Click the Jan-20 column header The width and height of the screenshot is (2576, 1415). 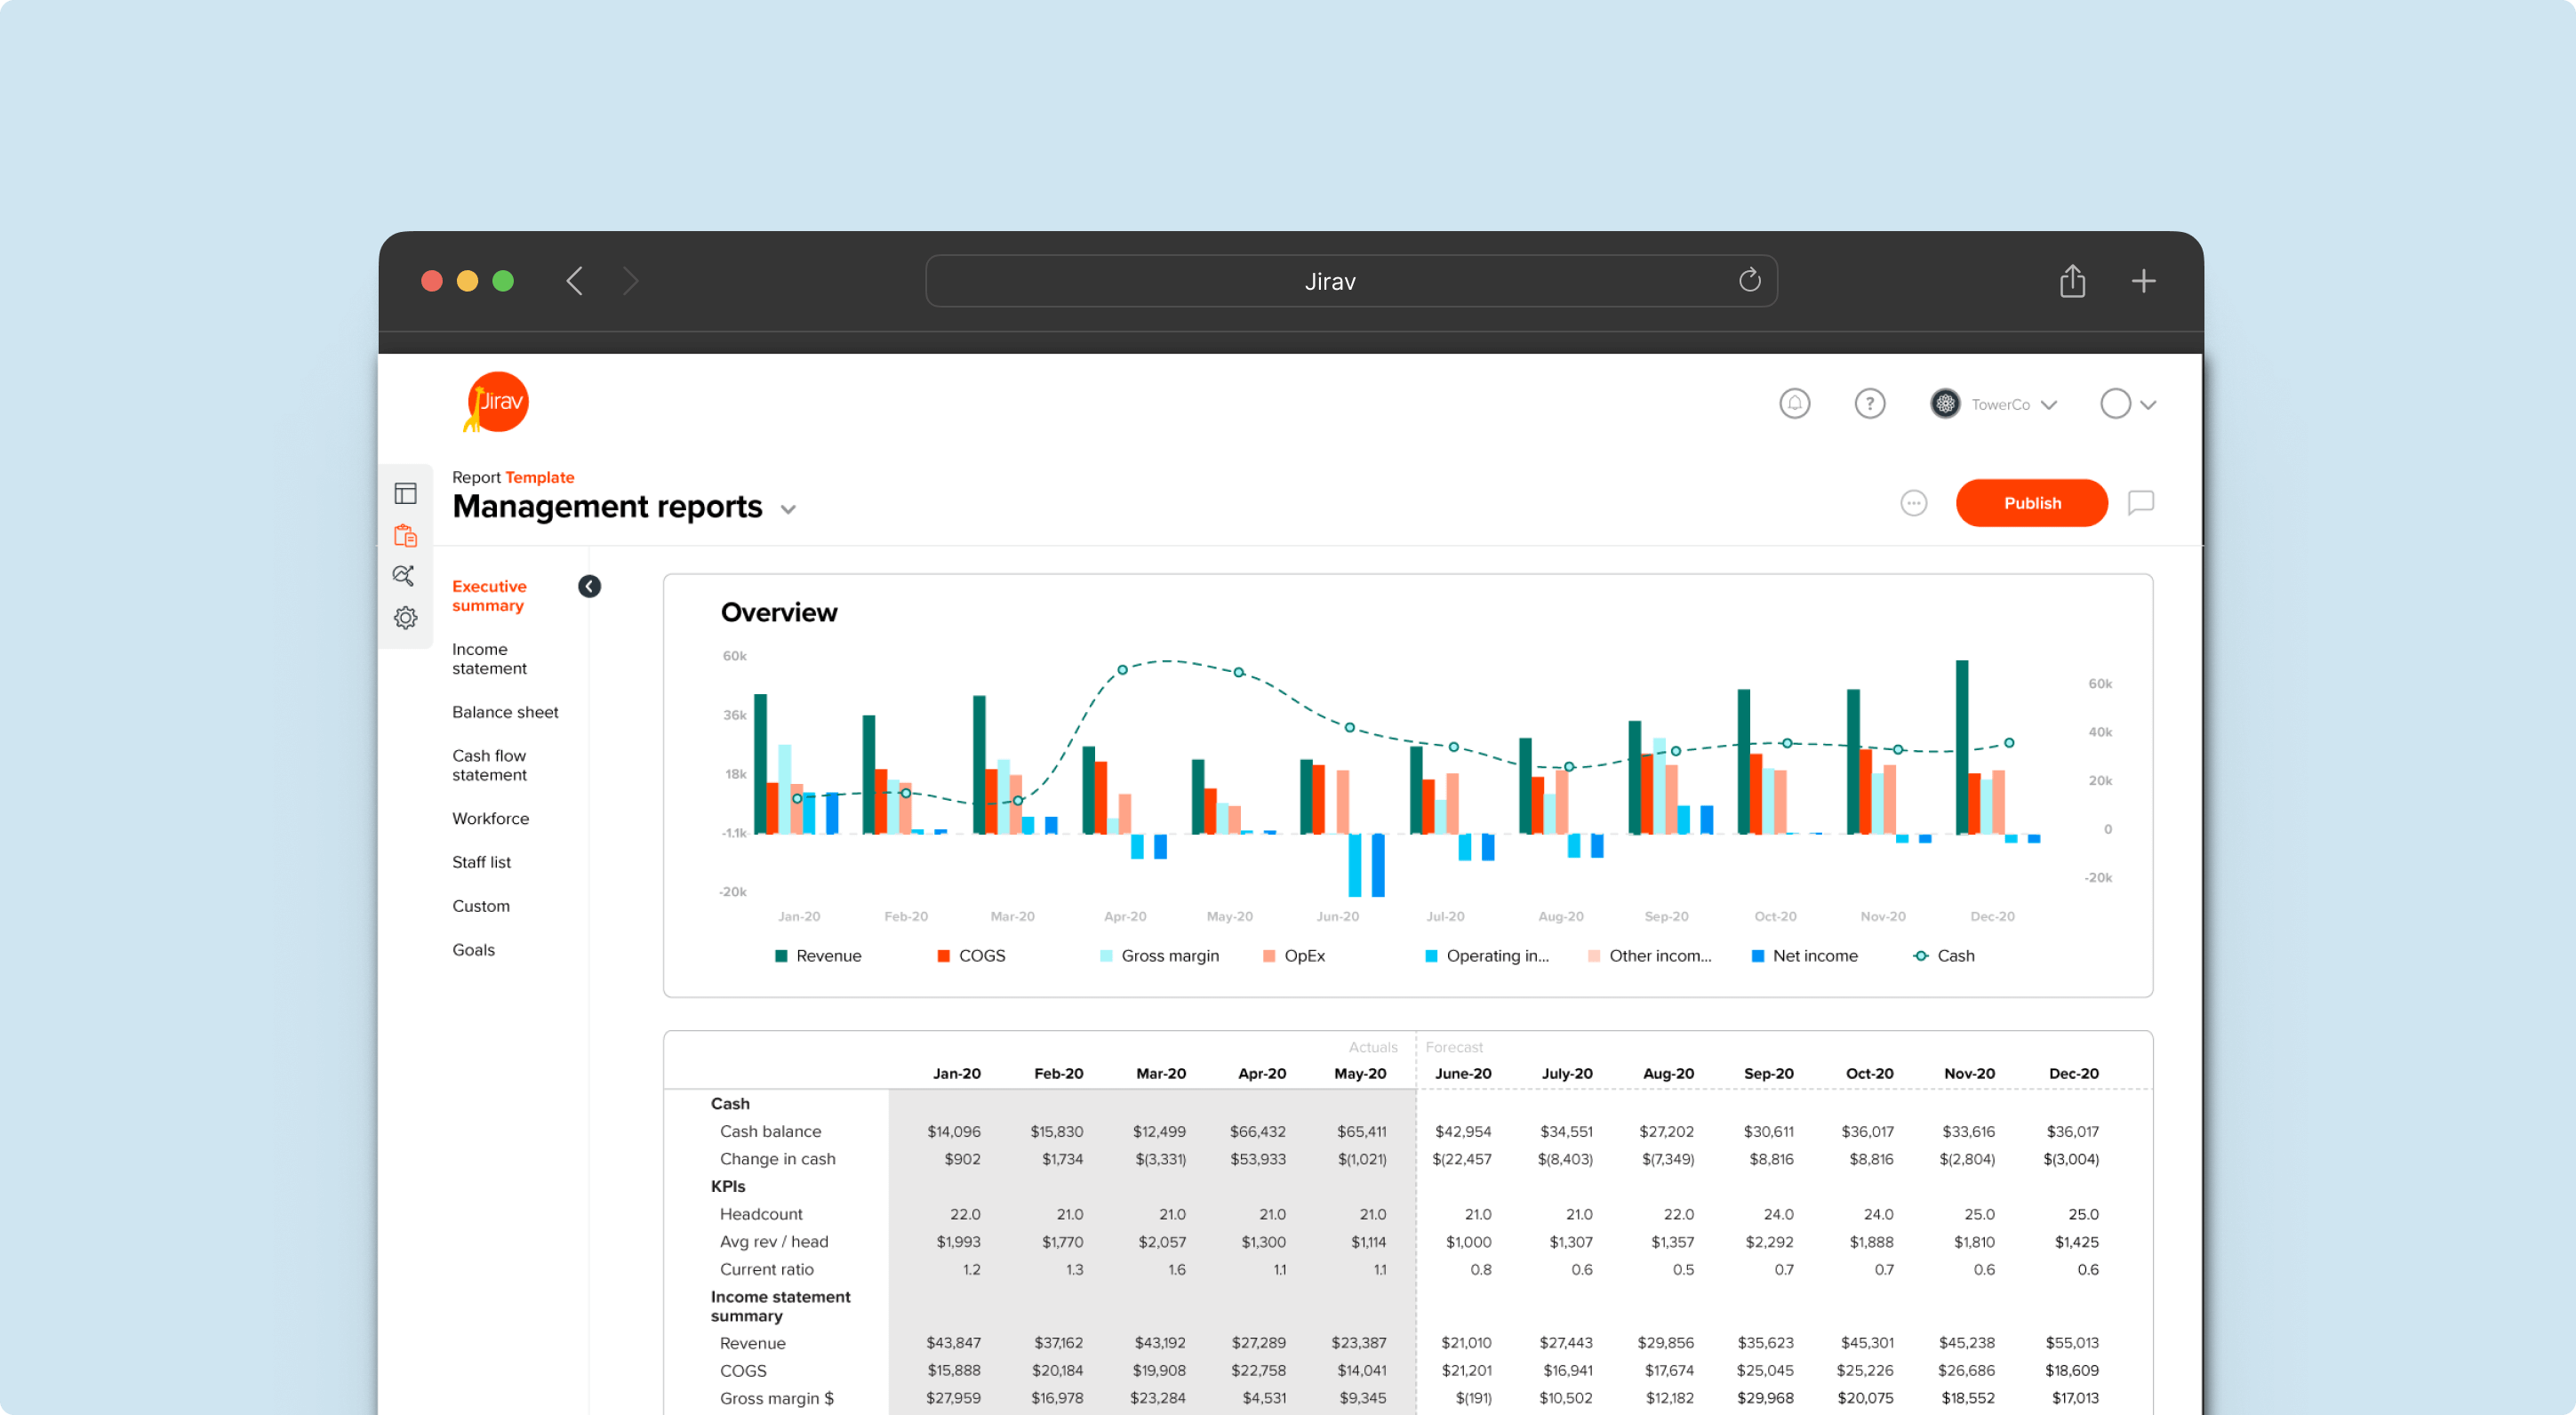point(956,1073)
